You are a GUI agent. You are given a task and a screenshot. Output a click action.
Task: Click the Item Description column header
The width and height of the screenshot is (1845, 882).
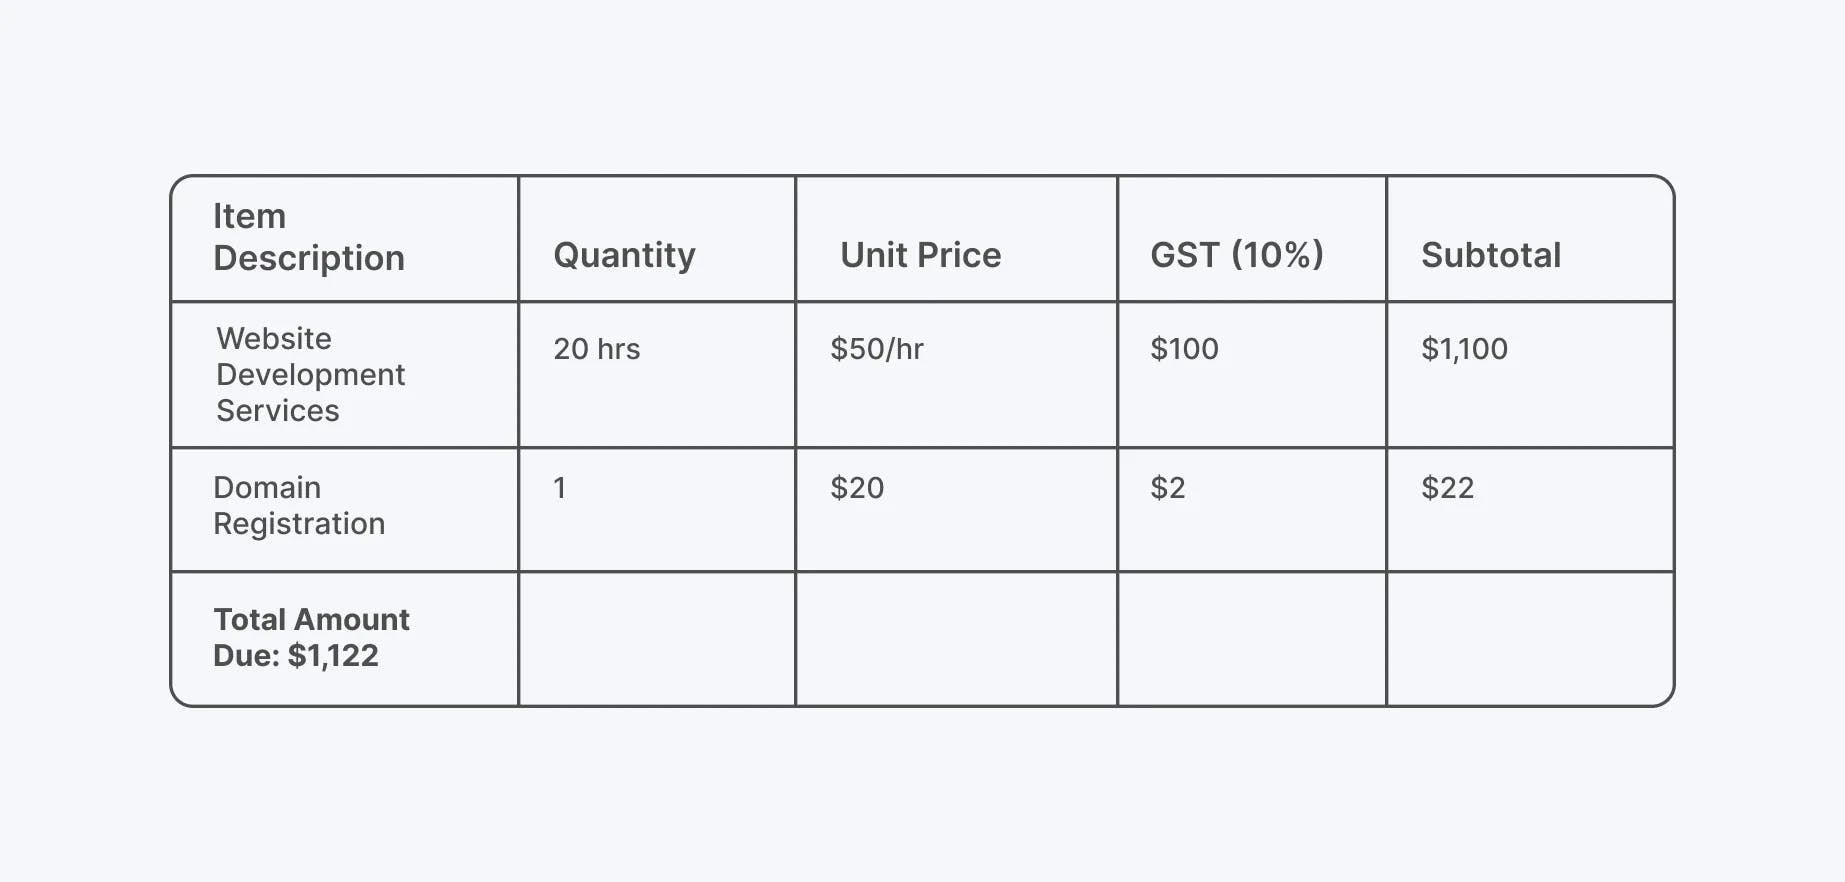309,238
